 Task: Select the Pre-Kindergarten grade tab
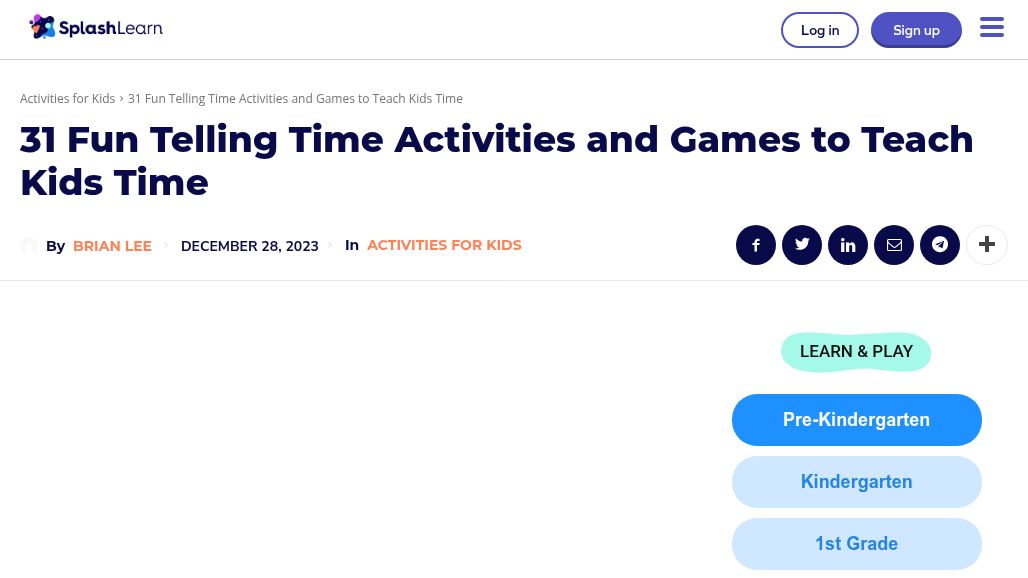[x=856, y=420]
